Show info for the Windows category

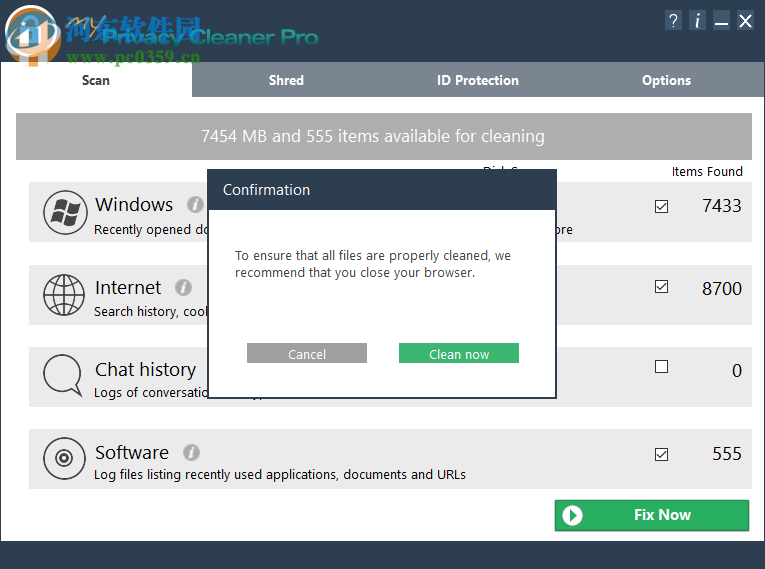click(x=195, y=204)
